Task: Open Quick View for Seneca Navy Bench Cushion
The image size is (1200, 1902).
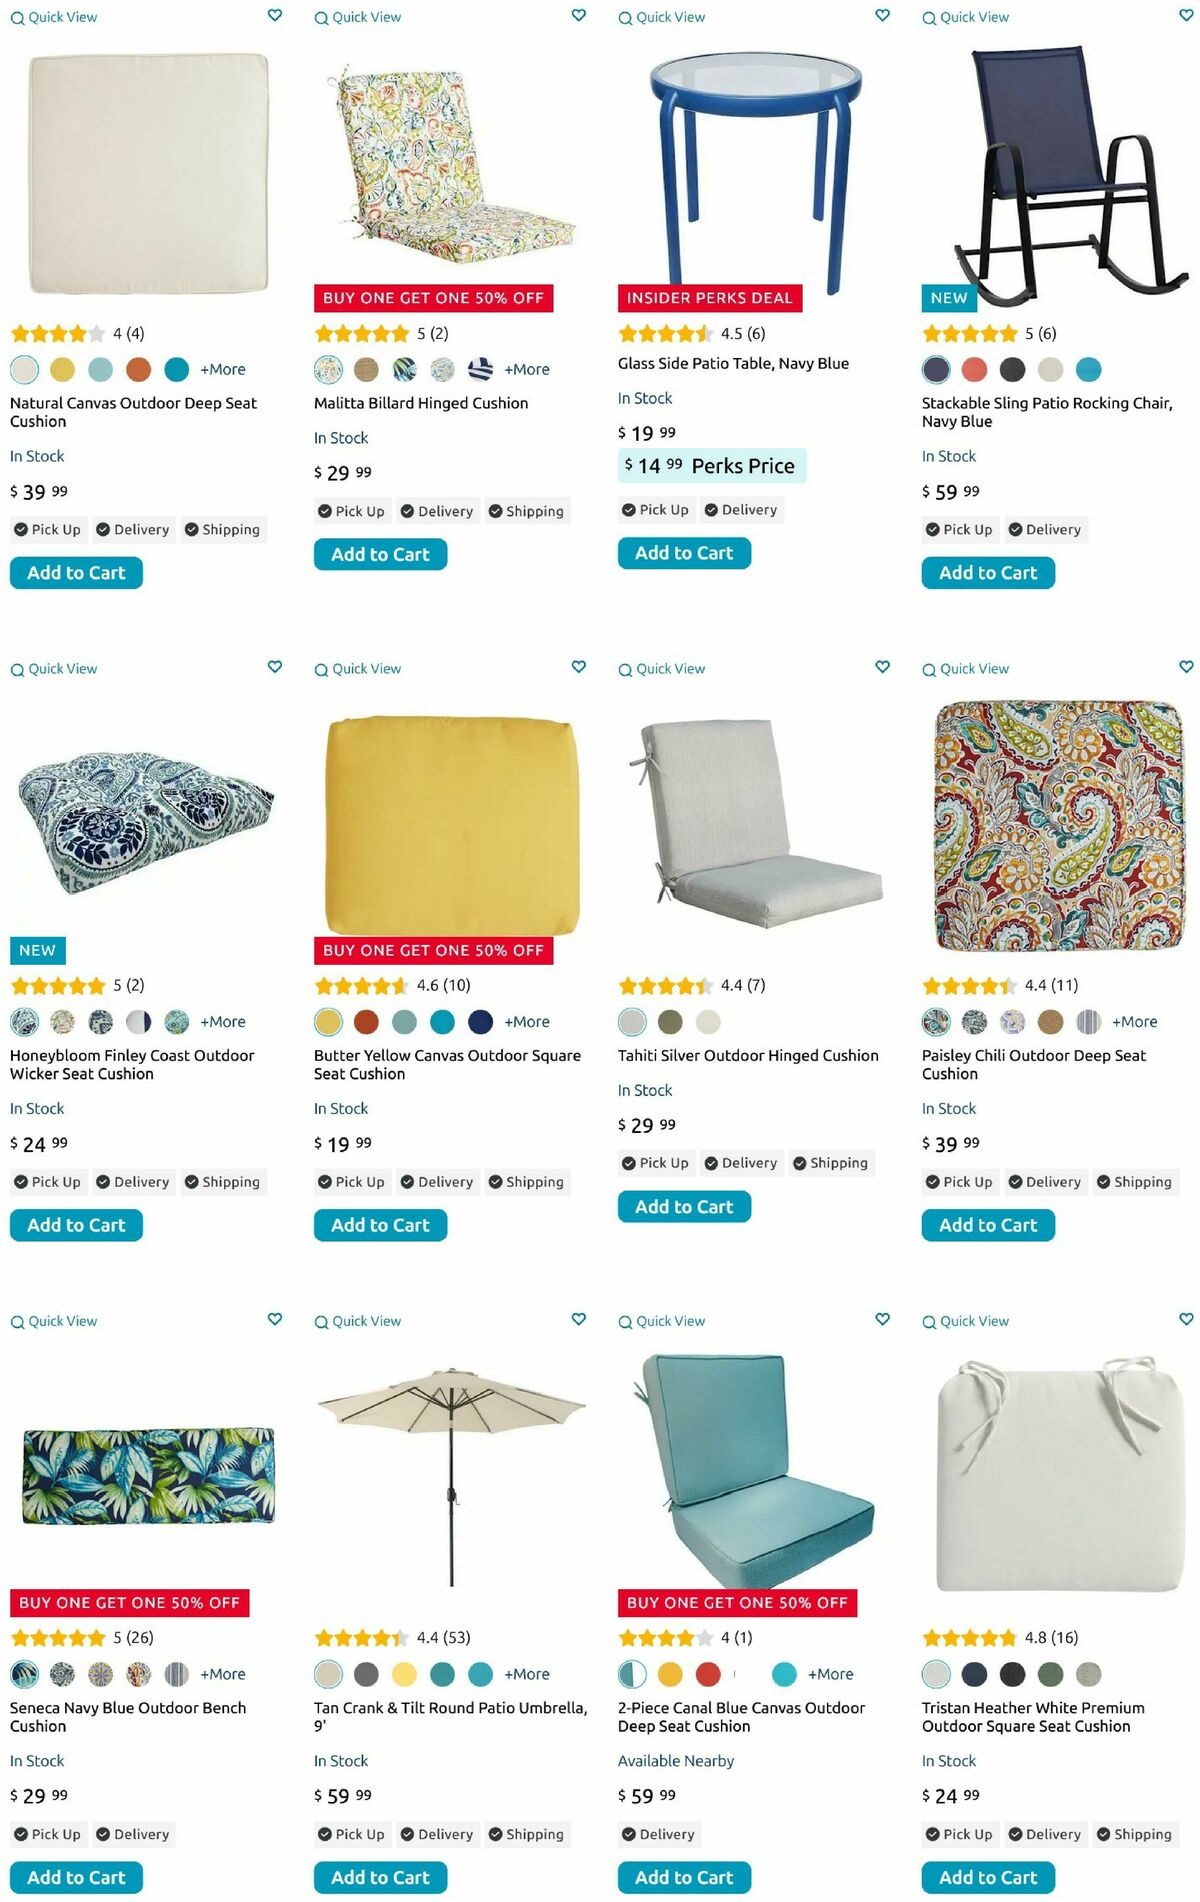Action: point(54,1321)
